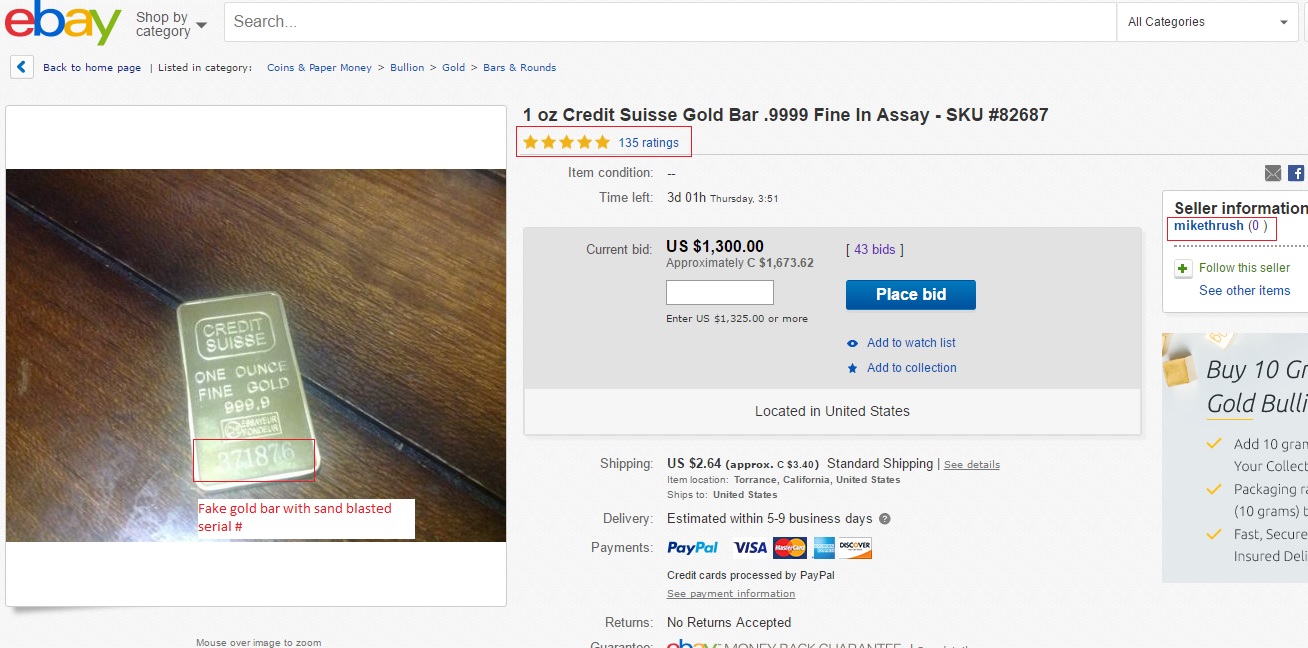Click the Place bid button
The width and height of the screenshot is (1308, 648).
(x=911, y=294)
